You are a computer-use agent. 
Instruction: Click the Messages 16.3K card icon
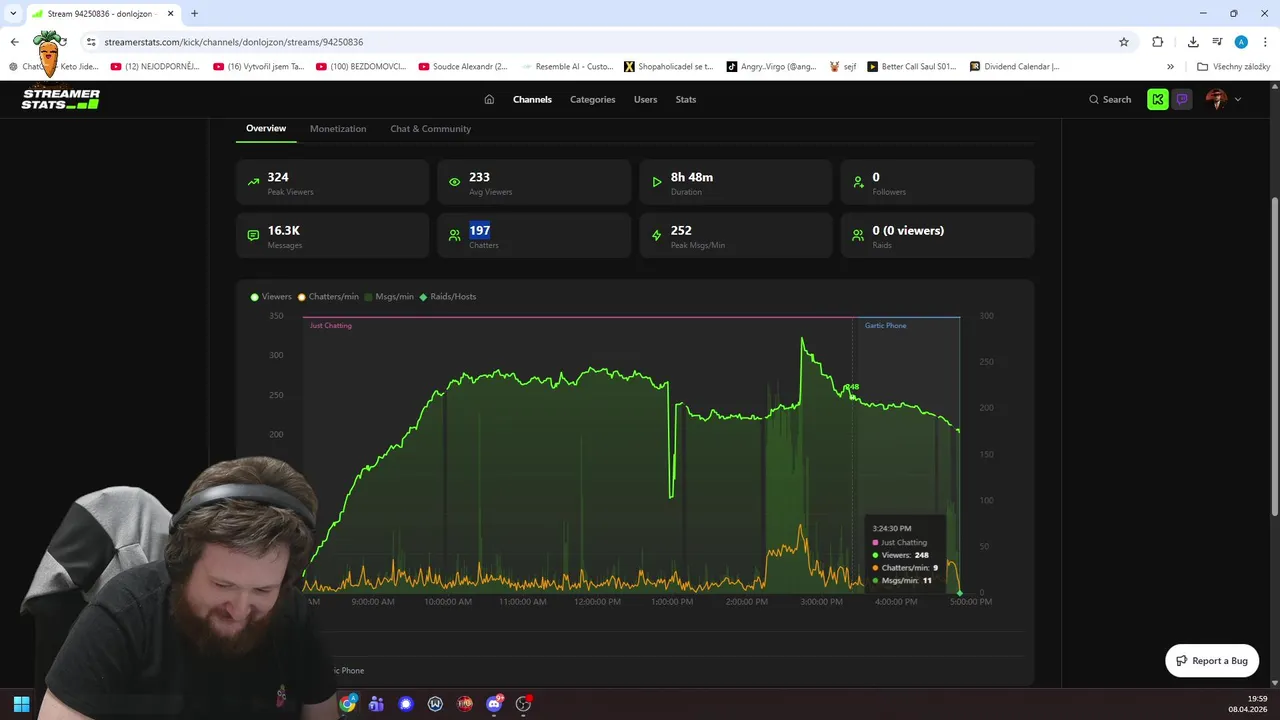coord(253,236)
